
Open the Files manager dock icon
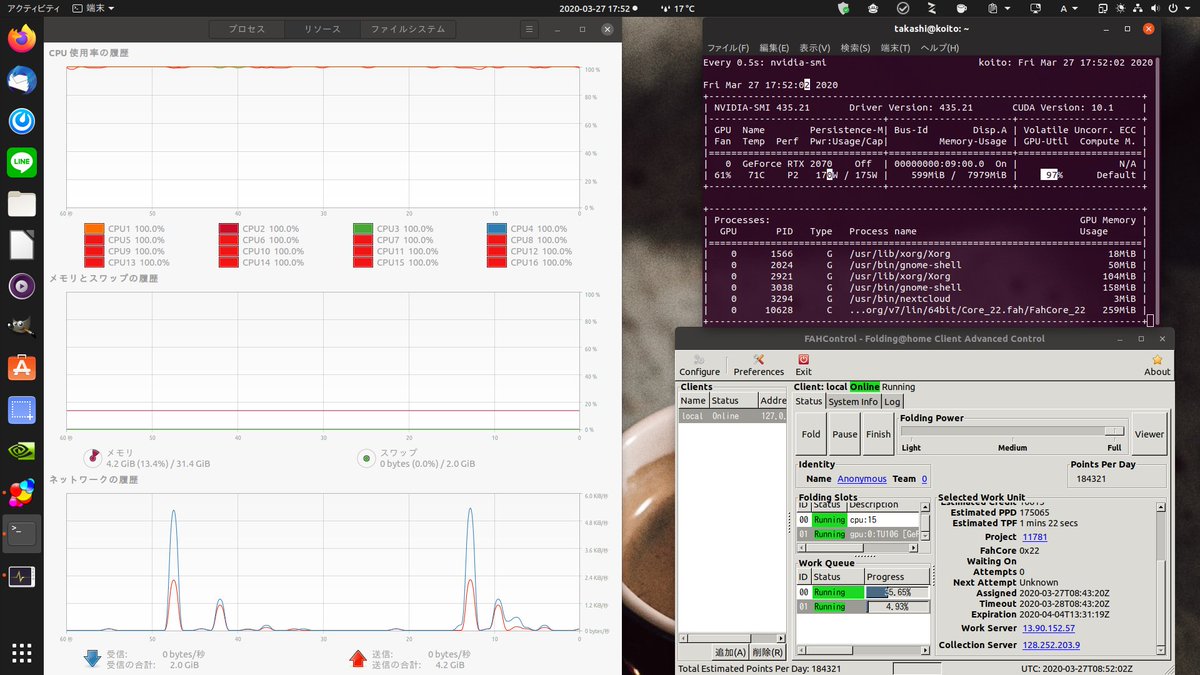pyautogui.click(x=22, y=204)
